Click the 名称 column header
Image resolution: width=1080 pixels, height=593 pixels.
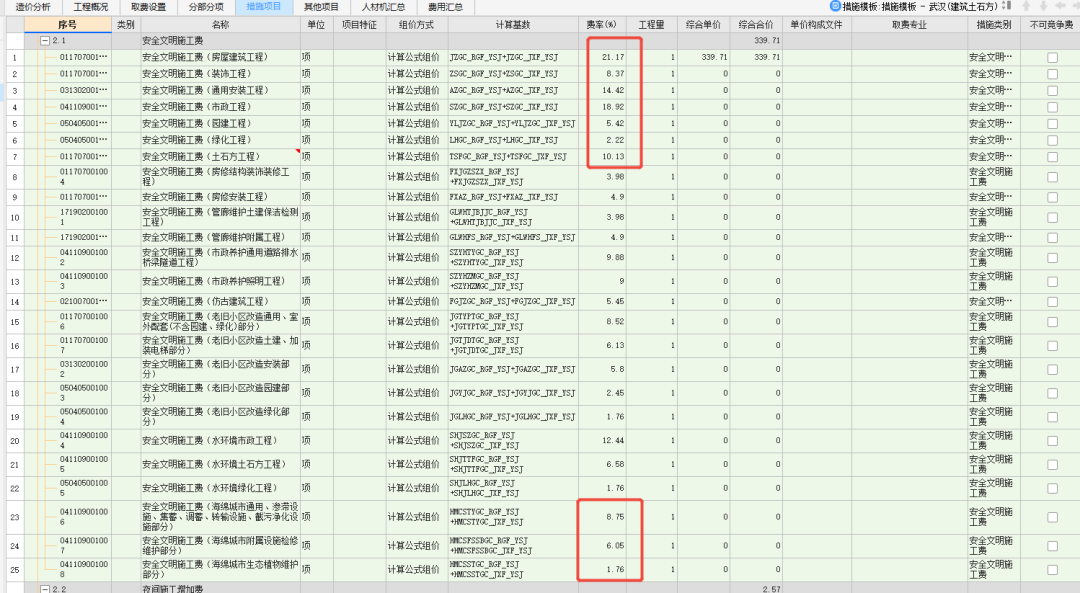pos(220,25)
